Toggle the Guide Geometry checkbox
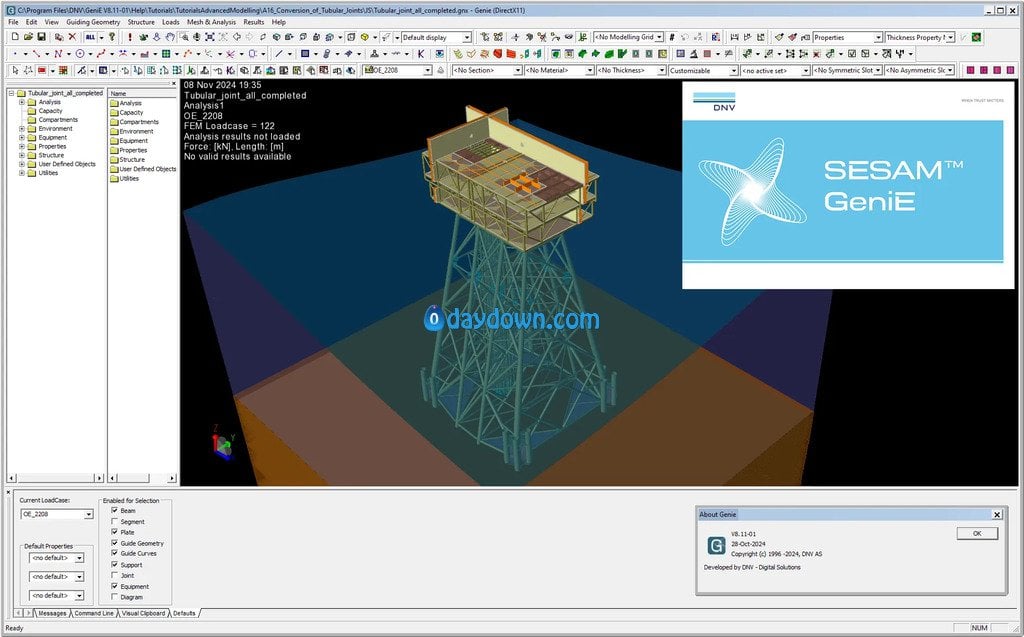Image resolution: width=1024 pixels, height=637 pixels. coord(114,543)
